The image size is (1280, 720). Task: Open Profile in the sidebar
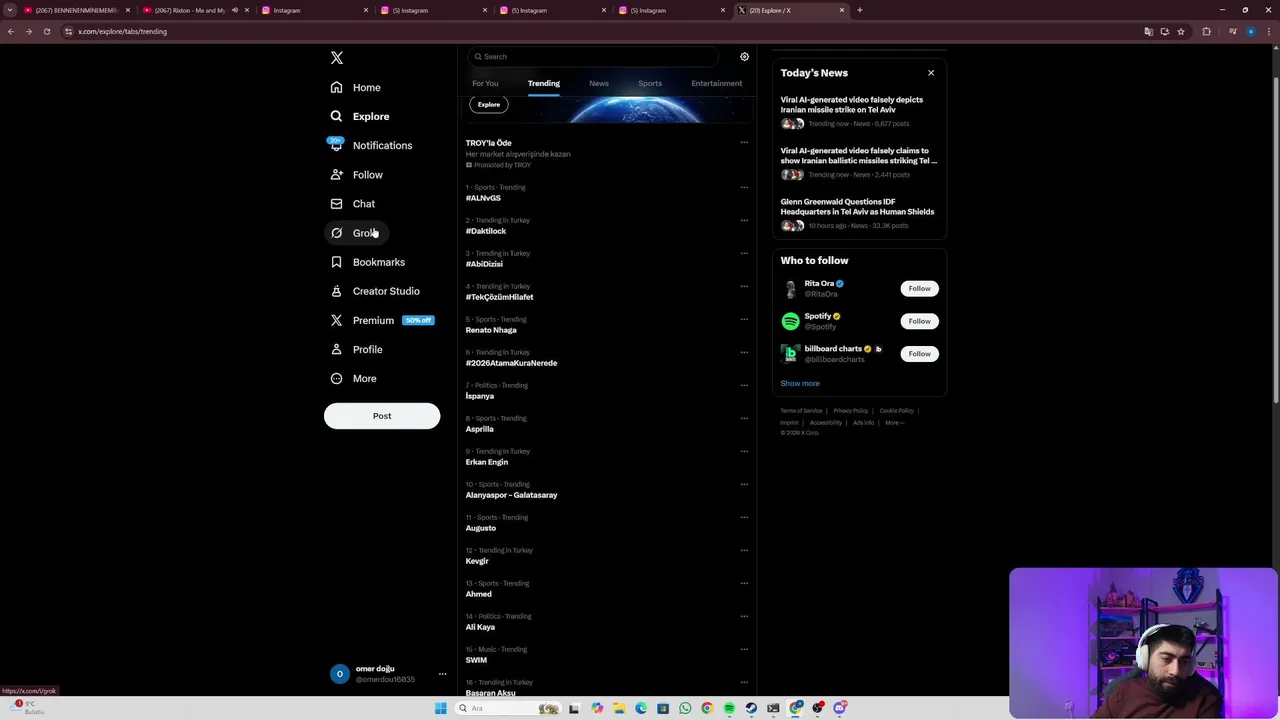pos(358,349)
